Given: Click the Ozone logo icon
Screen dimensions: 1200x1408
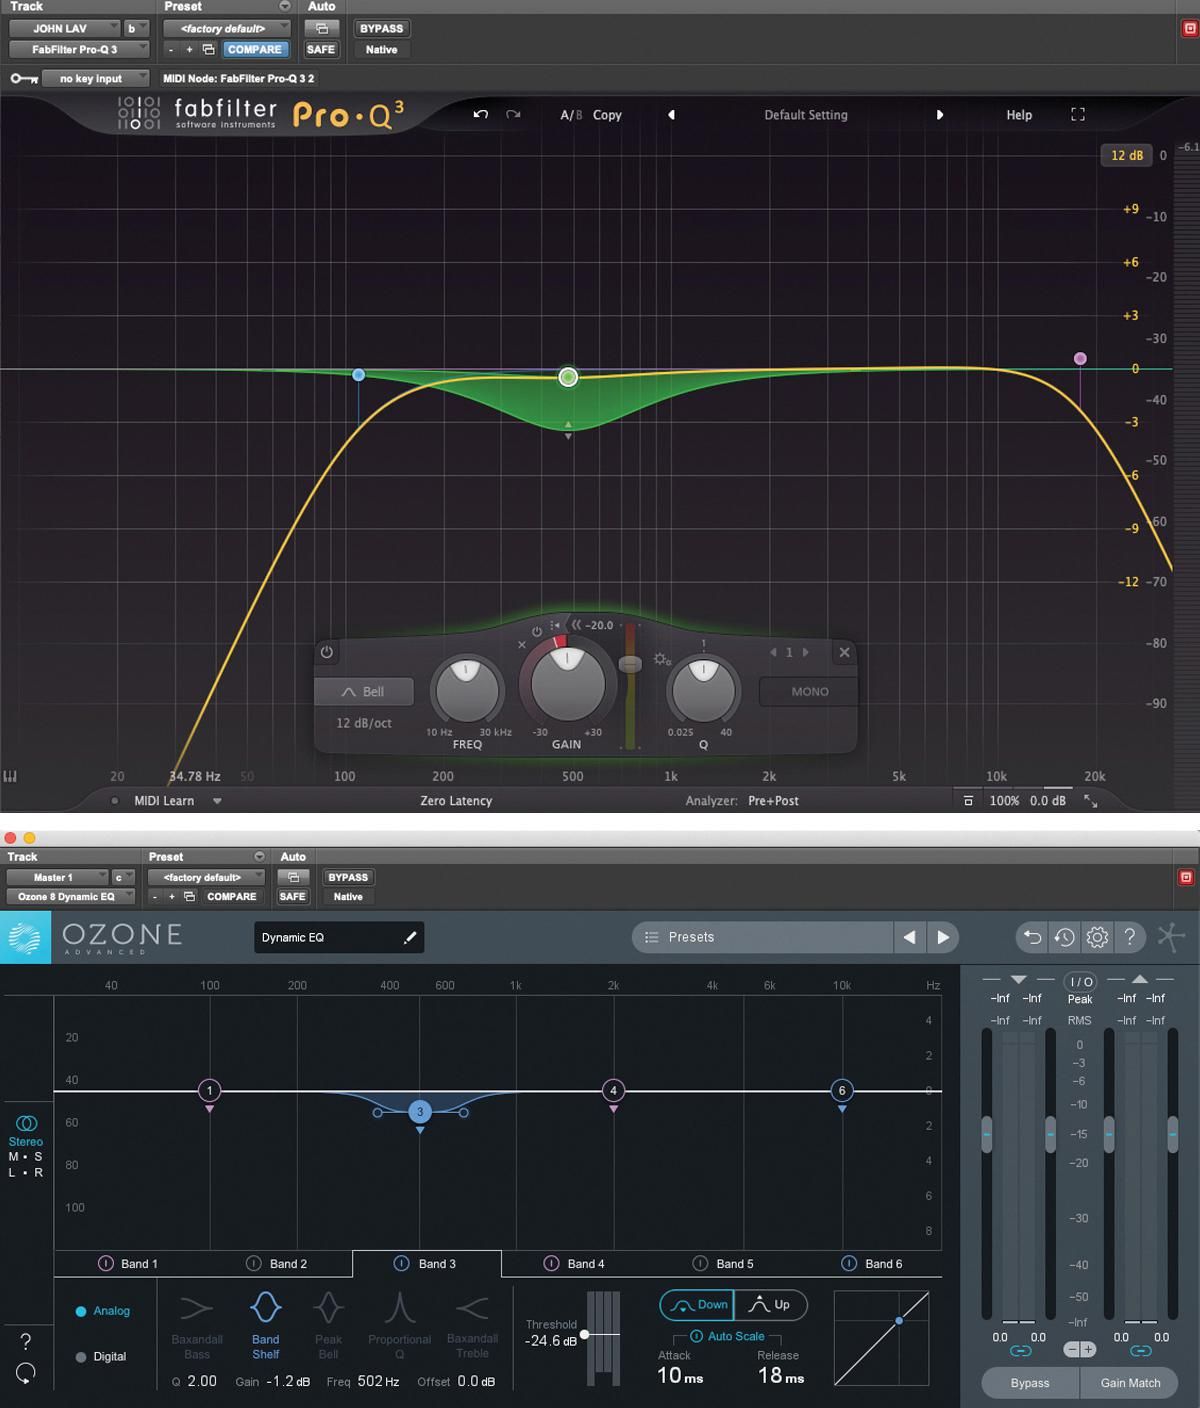Looking at the screenshot, I should tap(25, 937).
